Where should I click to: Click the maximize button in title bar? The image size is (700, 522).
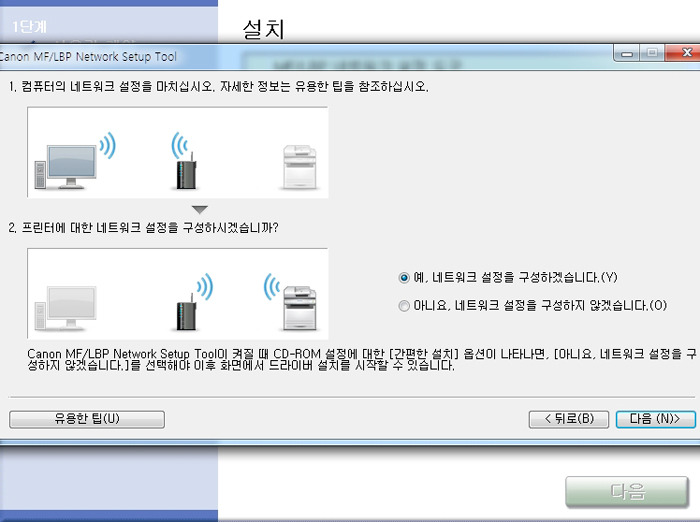[652, 53]
